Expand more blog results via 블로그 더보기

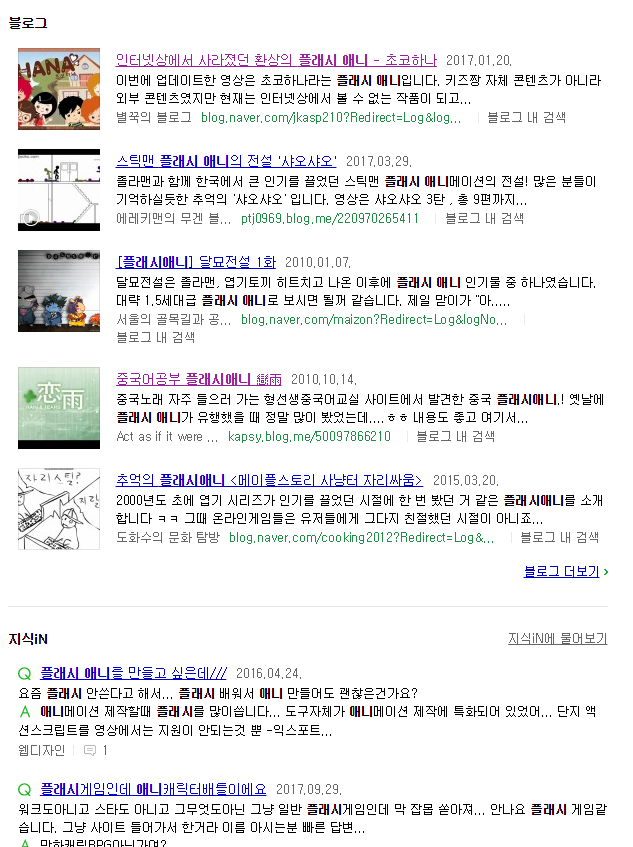click(565, 572)
